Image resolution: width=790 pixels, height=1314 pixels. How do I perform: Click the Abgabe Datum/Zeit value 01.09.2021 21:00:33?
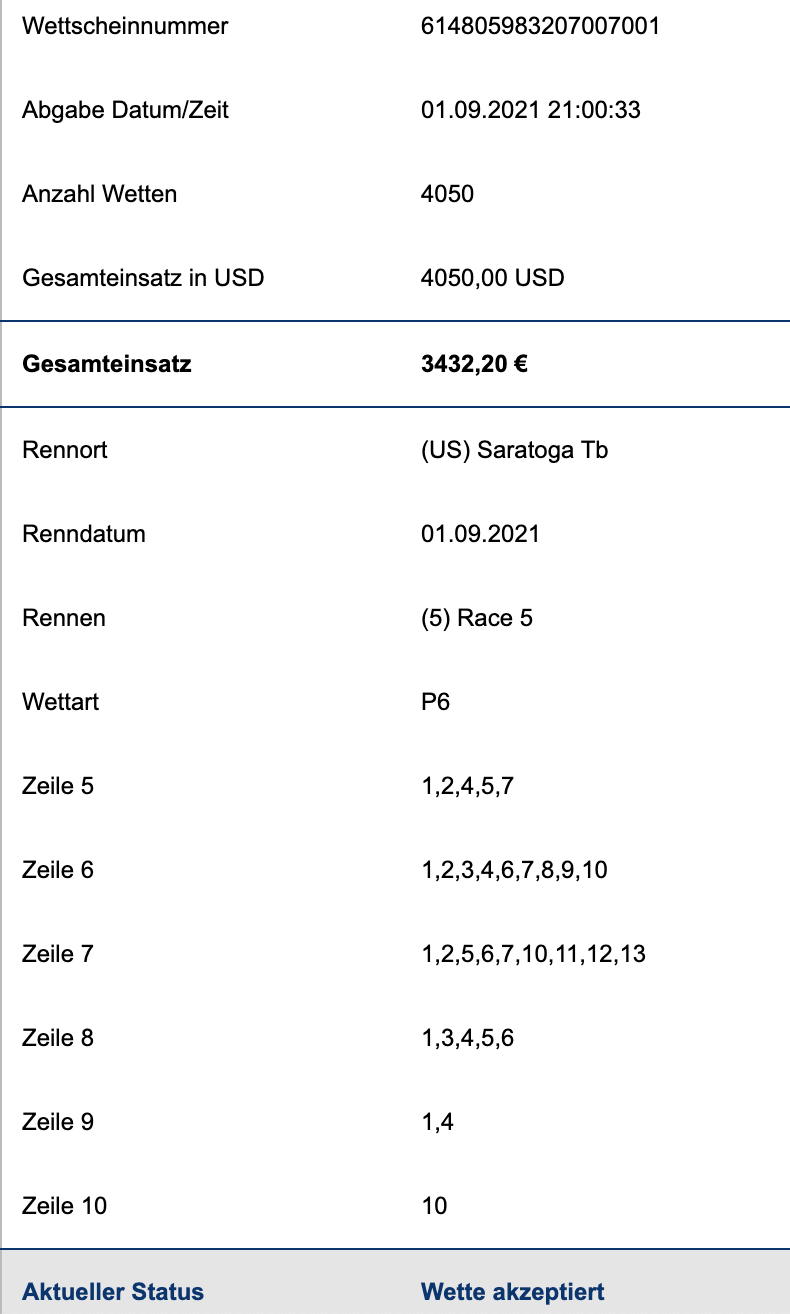coord(531,110)
